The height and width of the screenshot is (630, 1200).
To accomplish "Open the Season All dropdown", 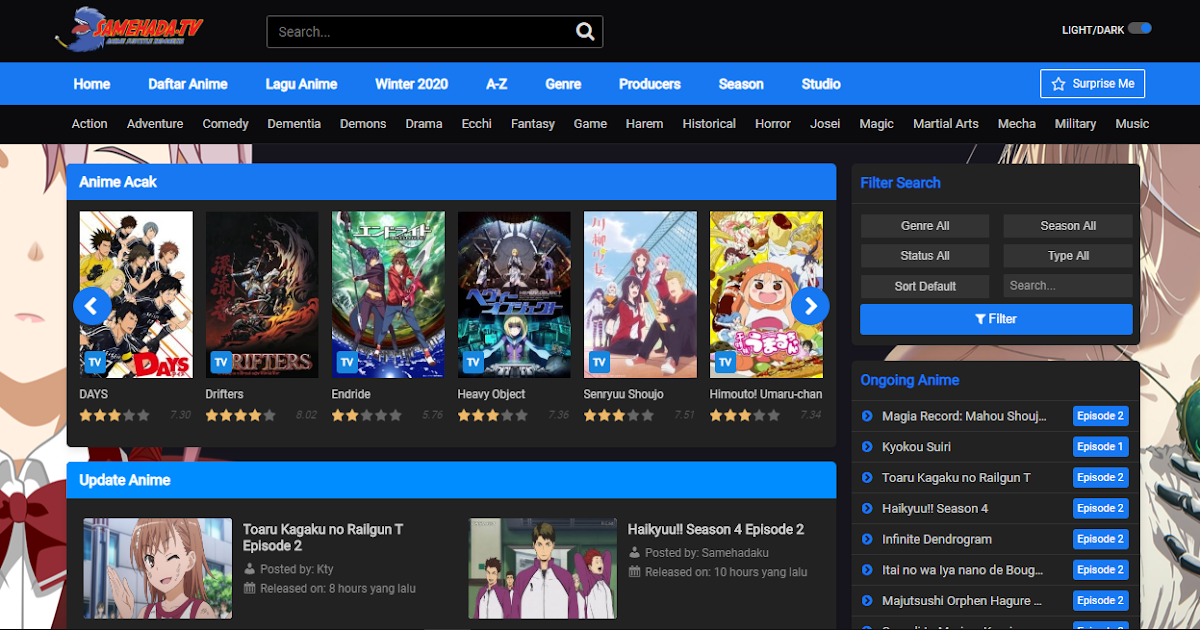I will tap(1068, 226).
